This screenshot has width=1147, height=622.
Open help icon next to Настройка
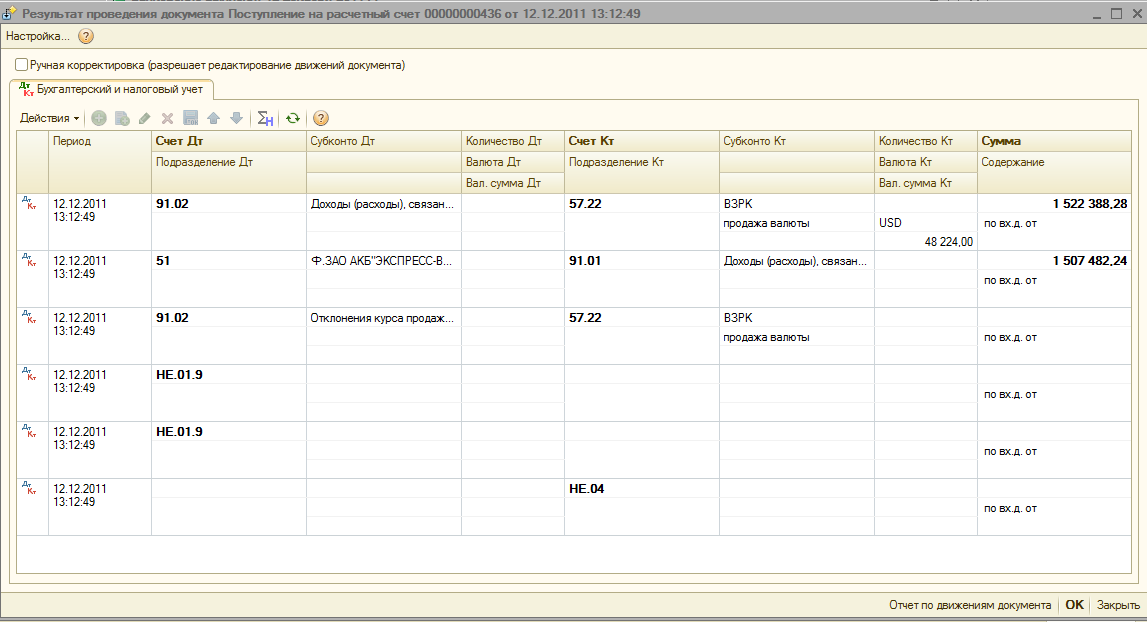[86, 36]
